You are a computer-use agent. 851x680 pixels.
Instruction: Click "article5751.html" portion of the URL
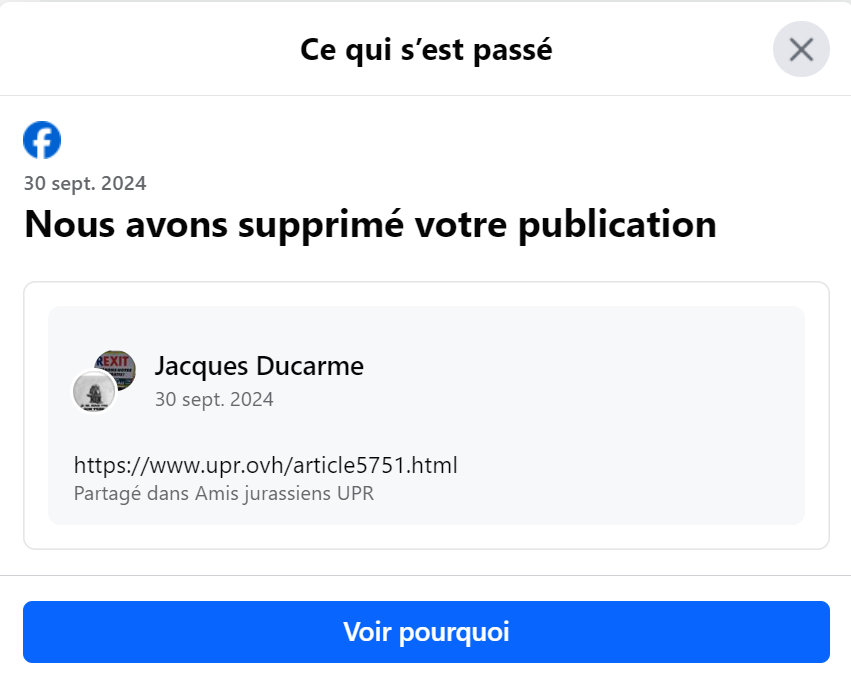click(x=373, y=466)
